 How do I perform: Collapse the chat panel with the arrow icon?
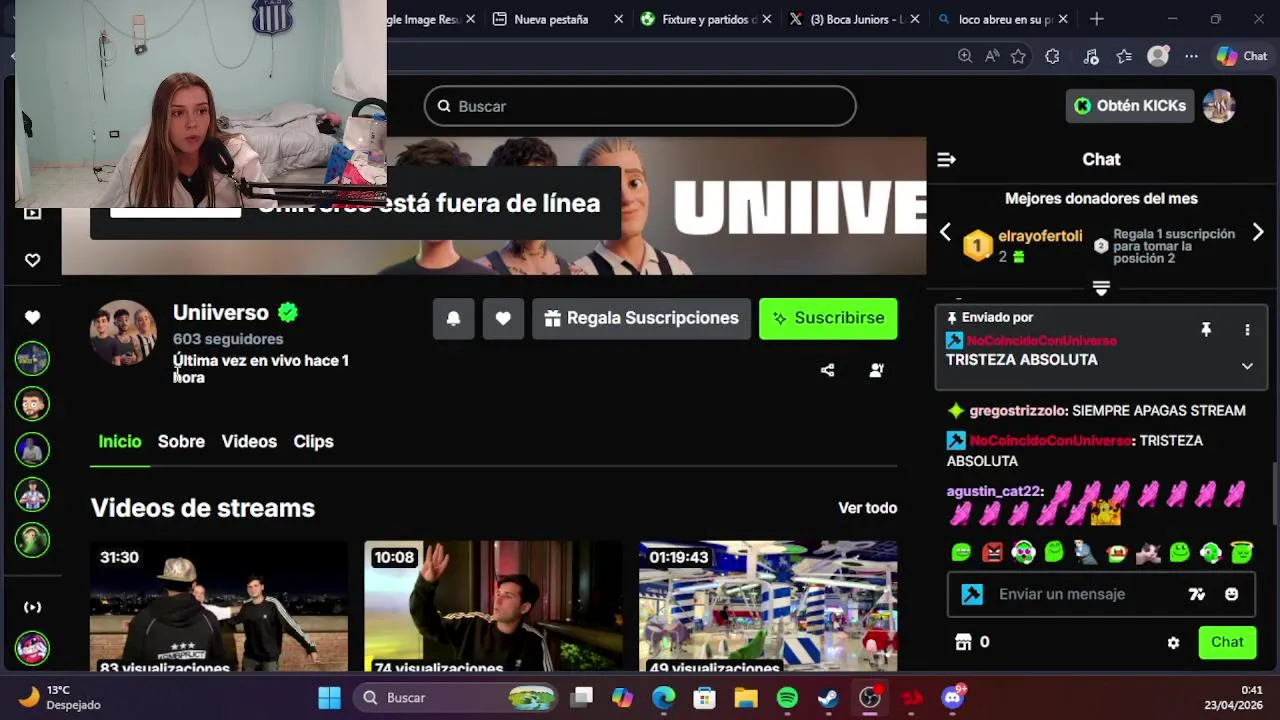(x=946, y=160)
